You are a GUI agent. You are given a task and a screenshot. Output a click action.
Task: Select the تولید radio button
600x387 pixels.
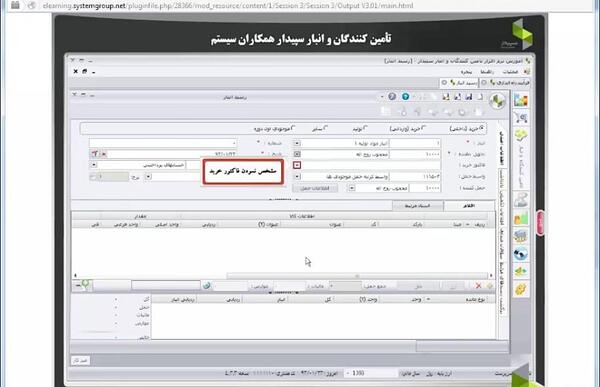(x=365, y=127)
